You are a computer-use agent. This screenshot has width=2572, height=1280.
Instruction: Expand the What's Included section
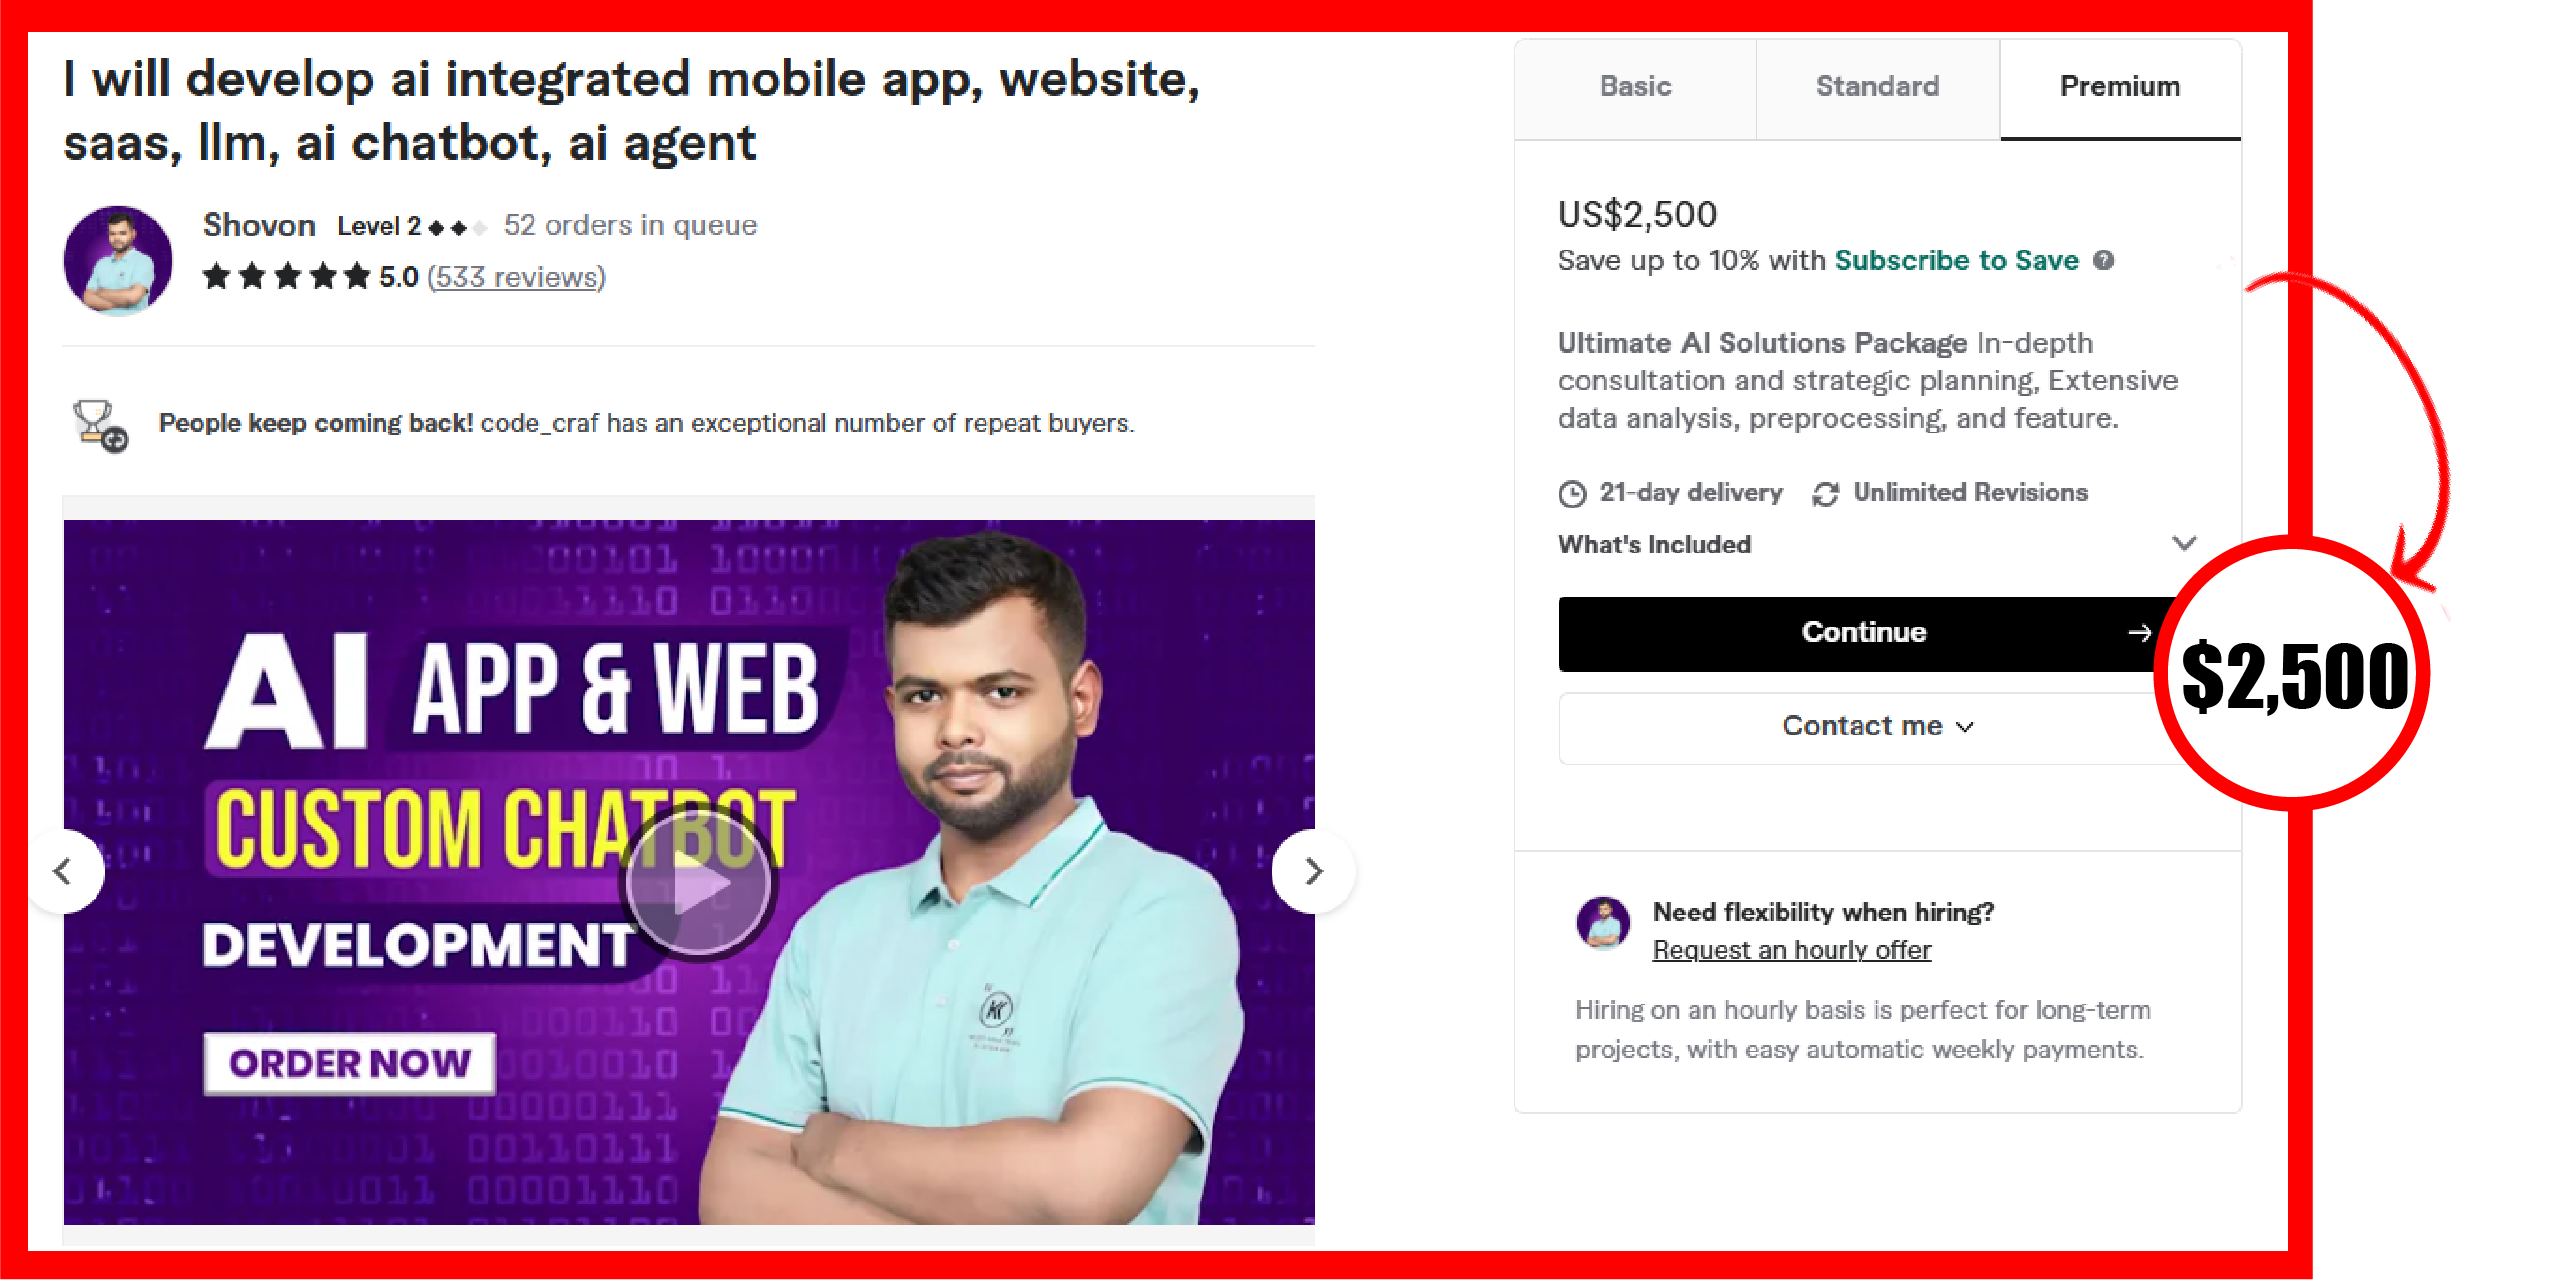[x=1877, y=544]
